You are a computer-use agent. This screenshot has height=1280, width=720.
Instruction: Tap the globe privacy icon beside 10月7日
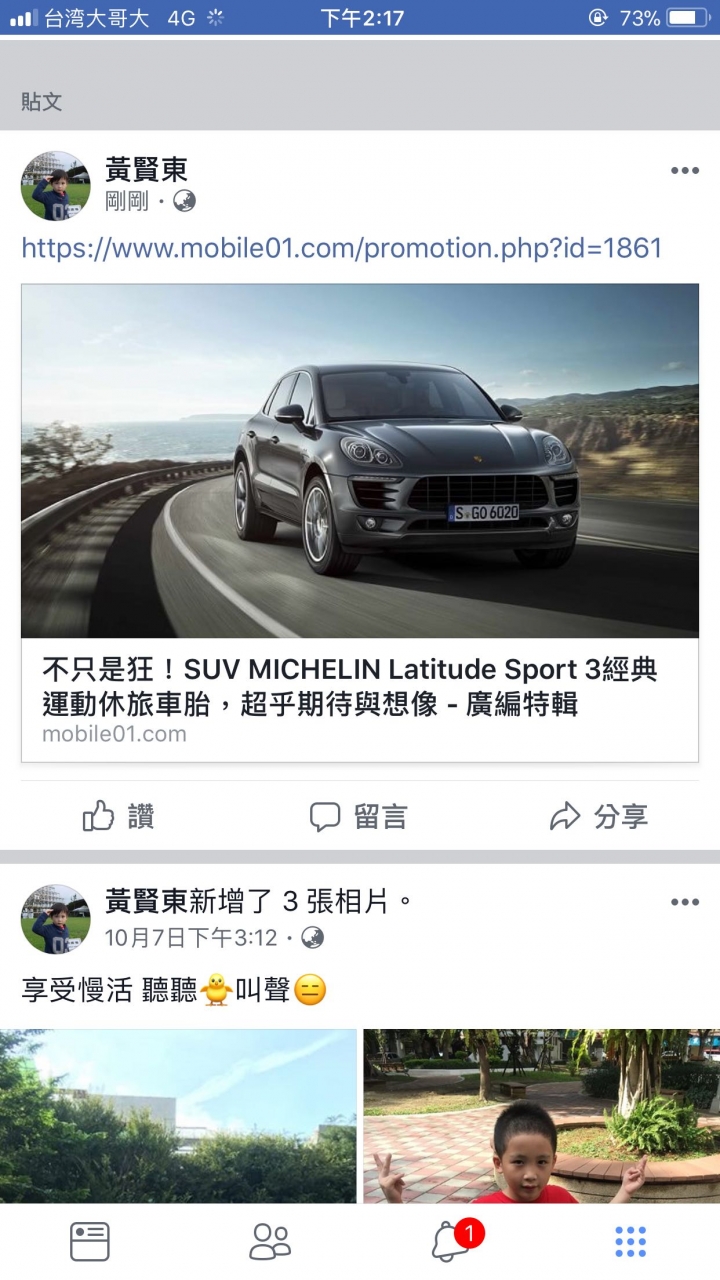coord(312,938)
